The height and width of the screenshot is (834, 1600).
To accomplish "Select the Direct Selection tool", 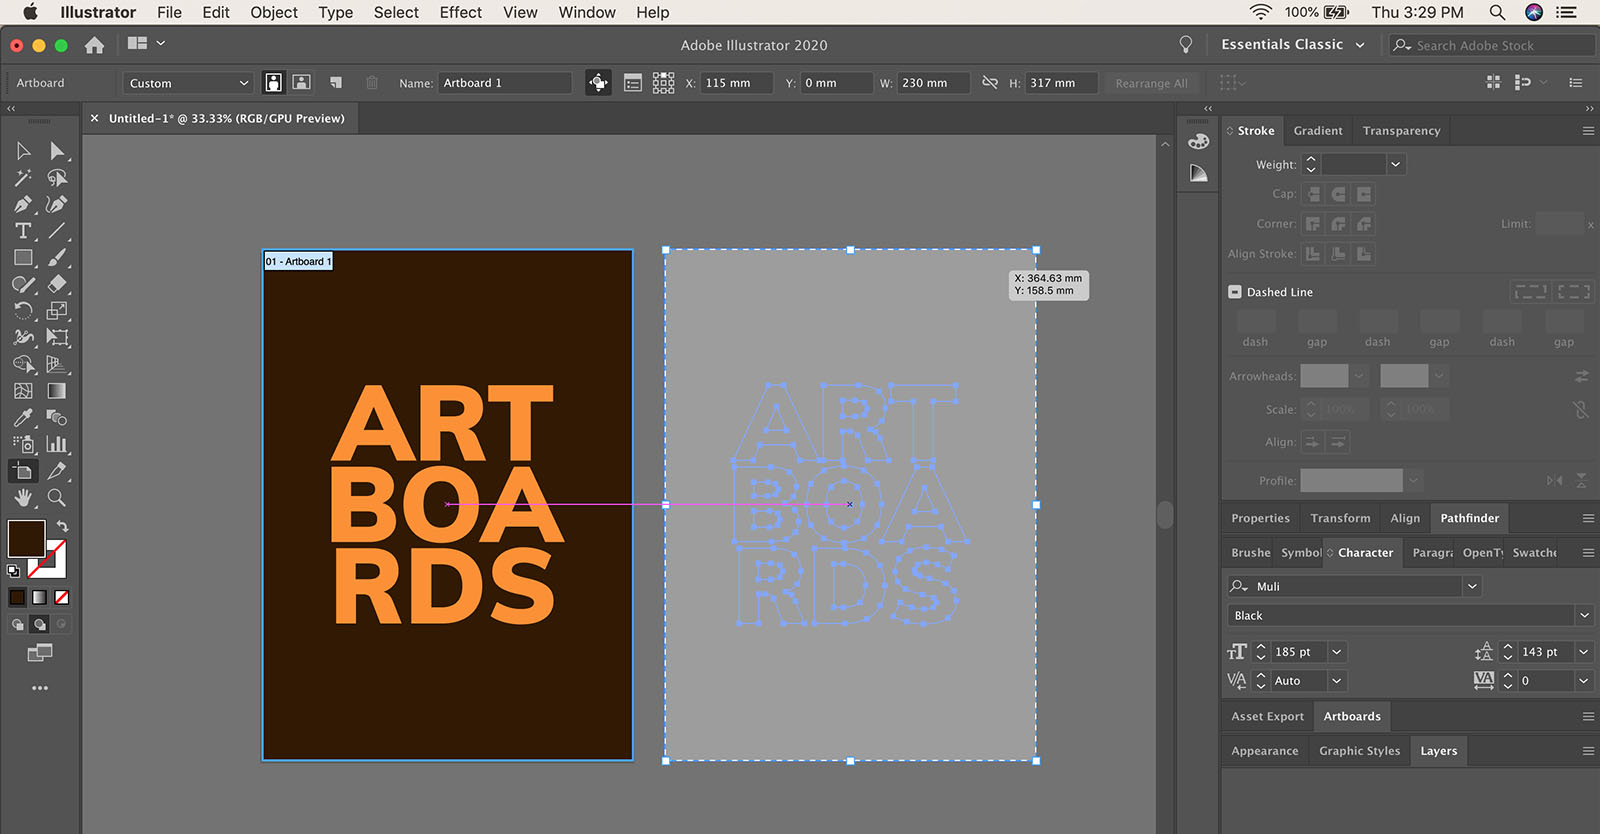I will coord(57,151).
